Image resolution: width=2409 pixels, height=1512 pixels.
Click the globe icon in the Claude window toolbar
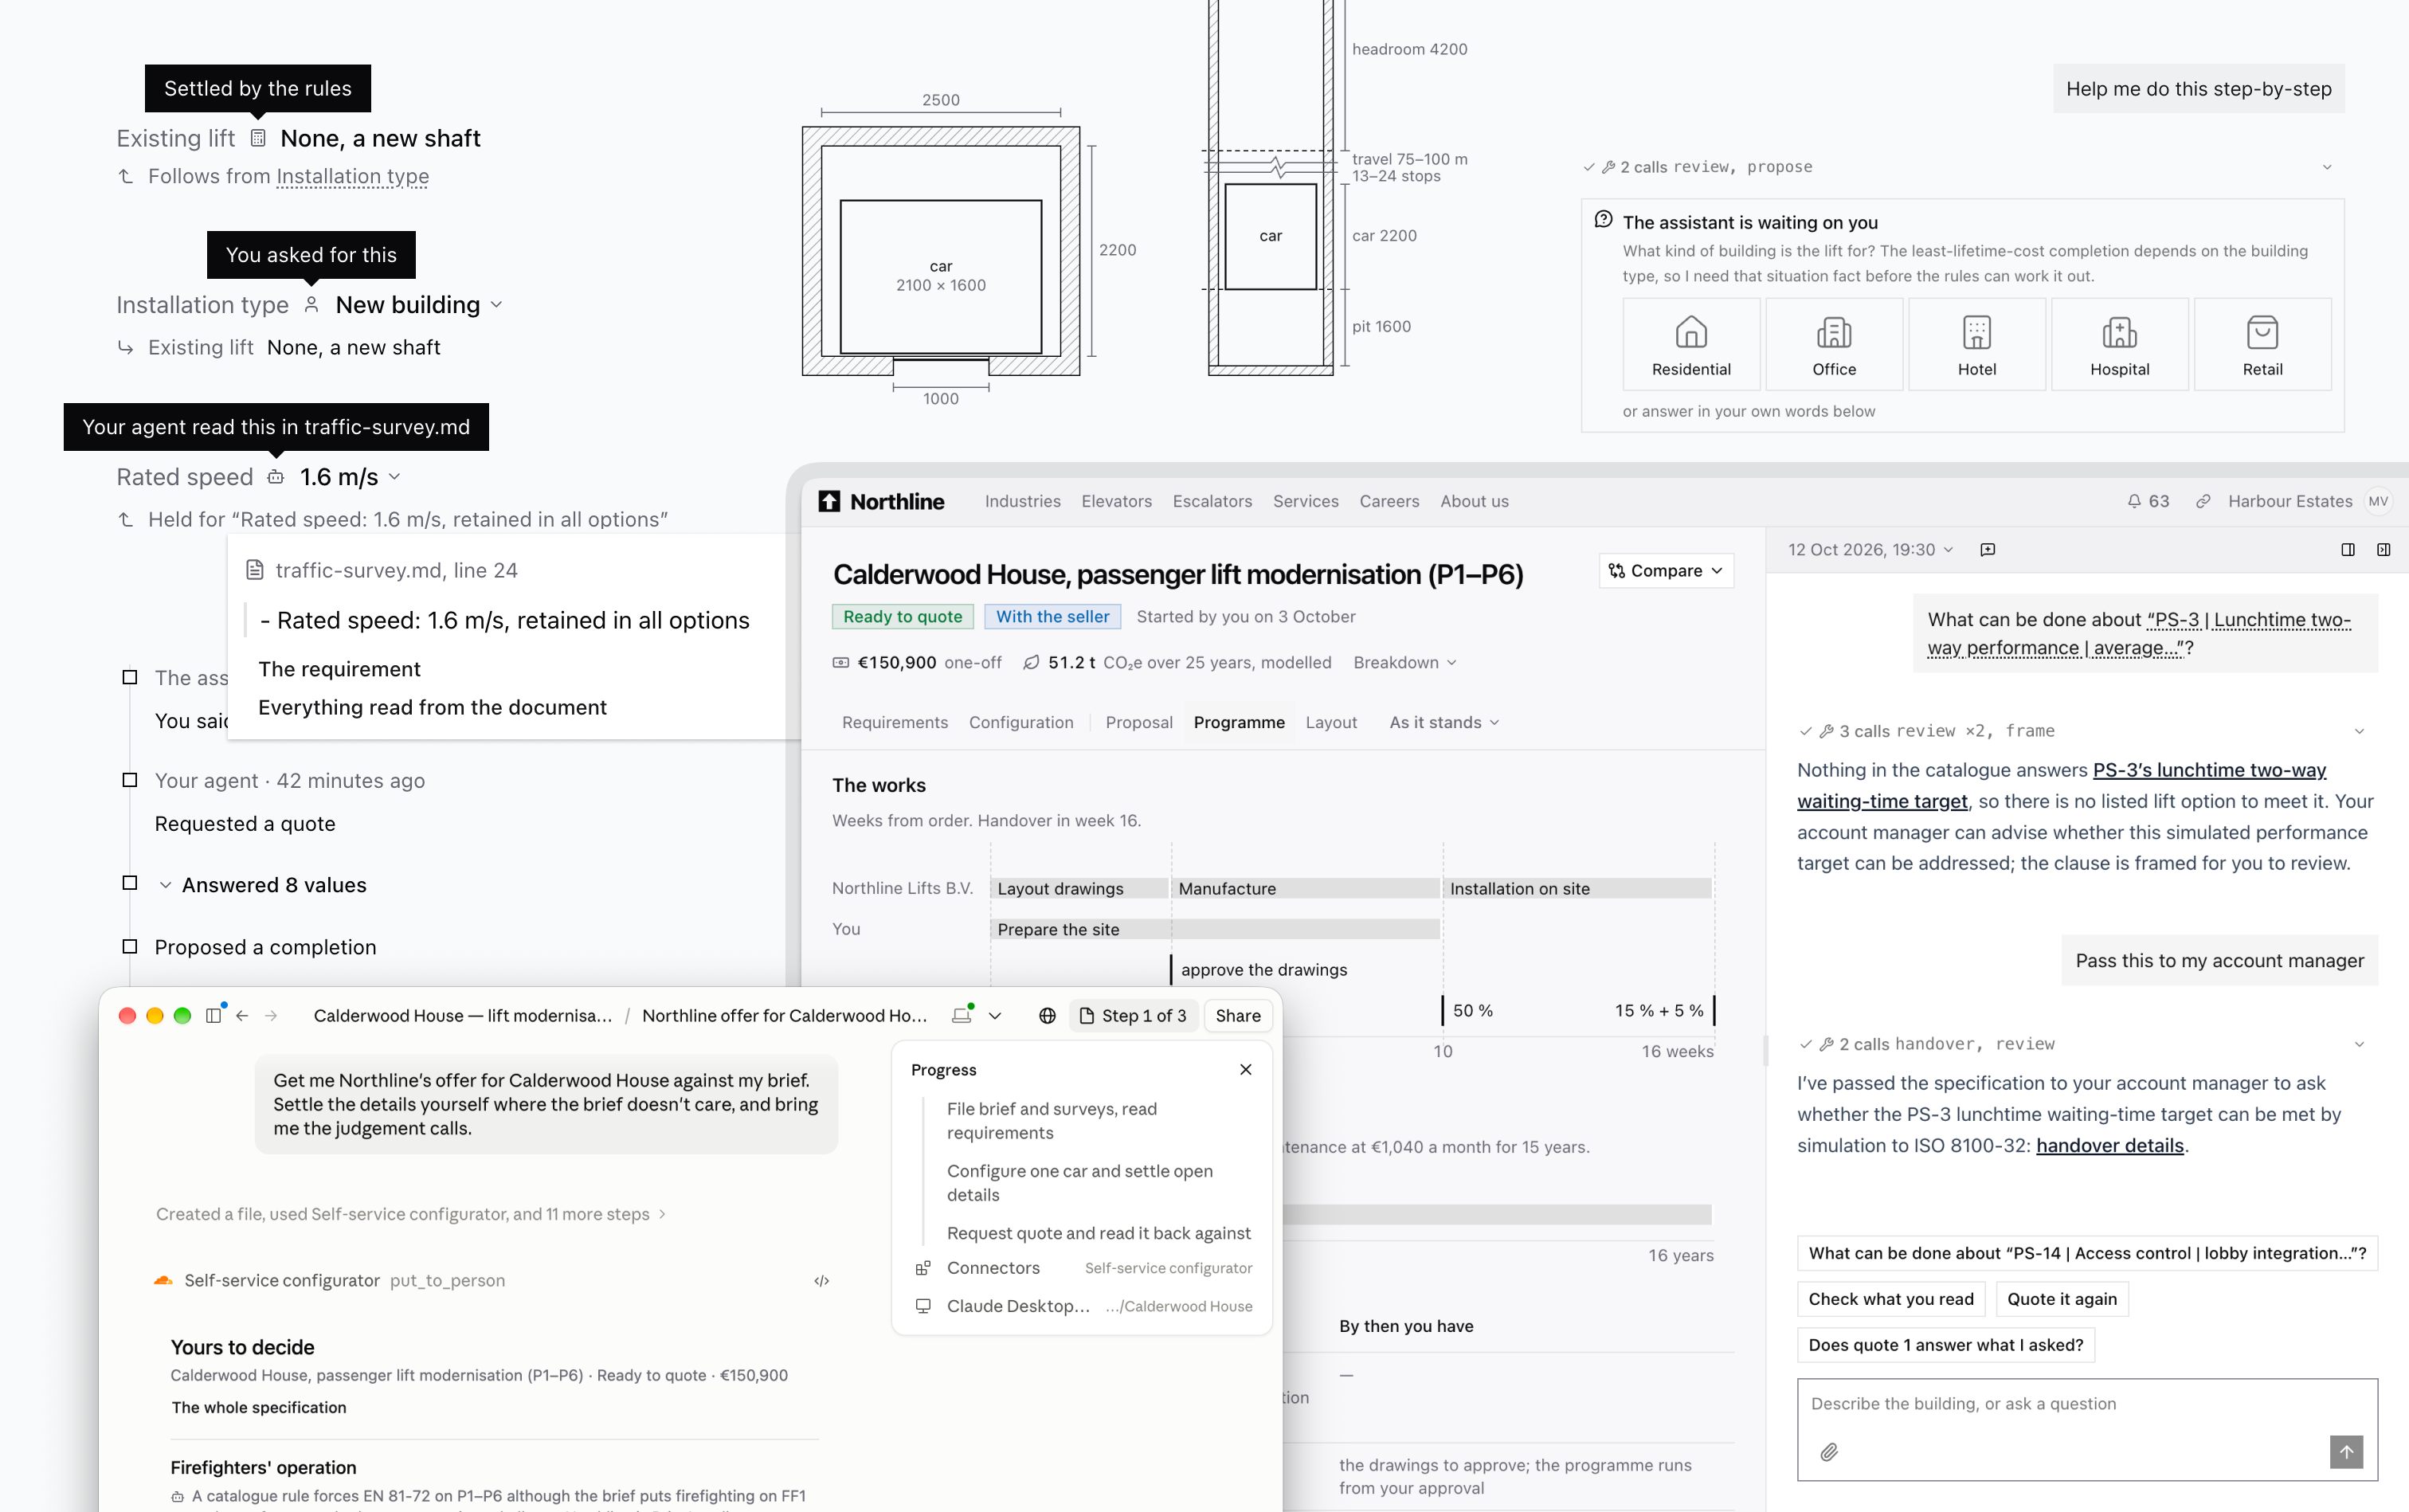pyautogui.click(x=1047, y=1015)
